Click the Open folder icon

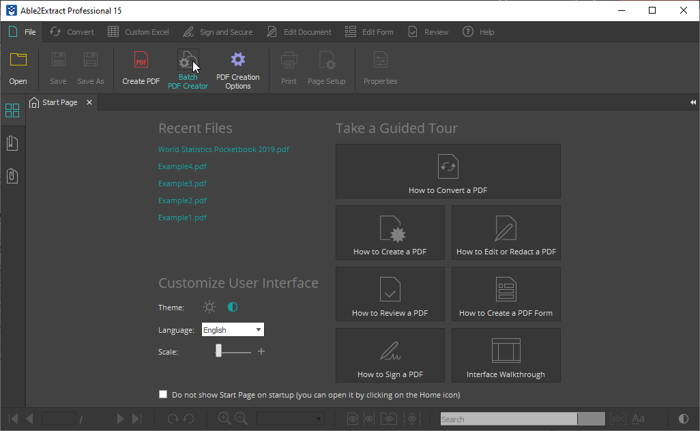[18, 62]
